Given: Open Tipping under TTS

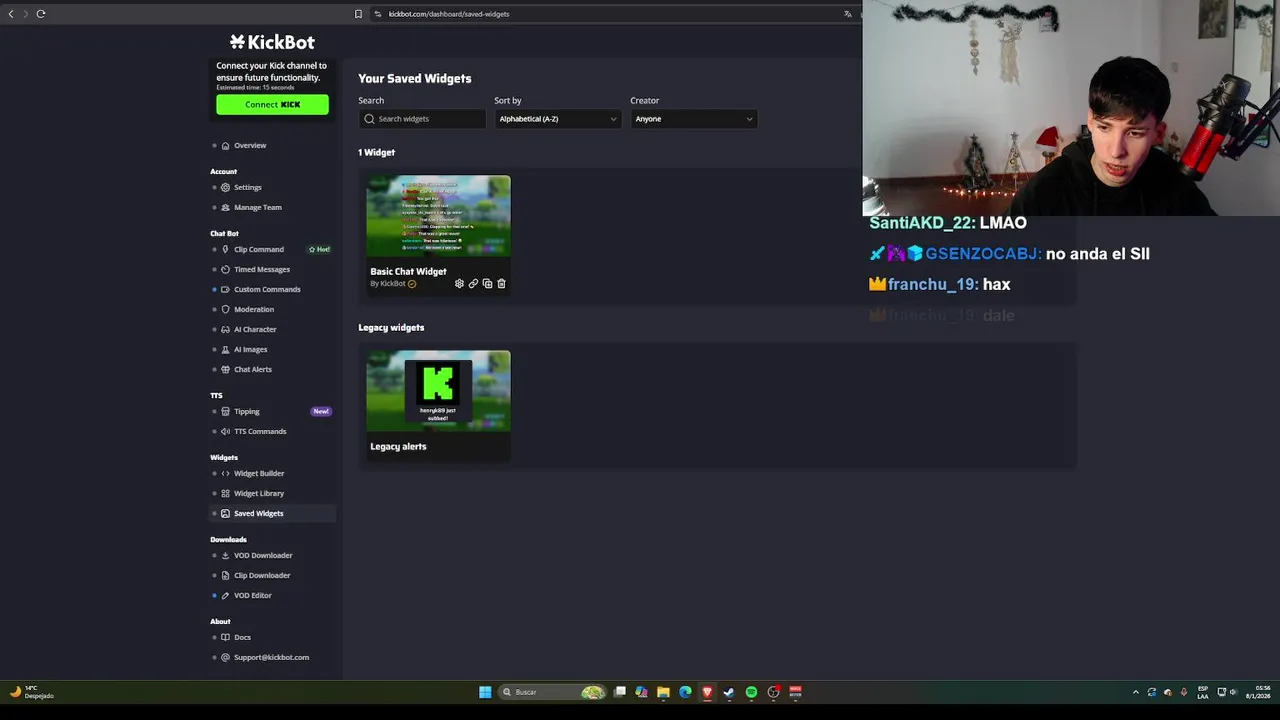Looking at the screenshot, I should click(x=247, y=412).
